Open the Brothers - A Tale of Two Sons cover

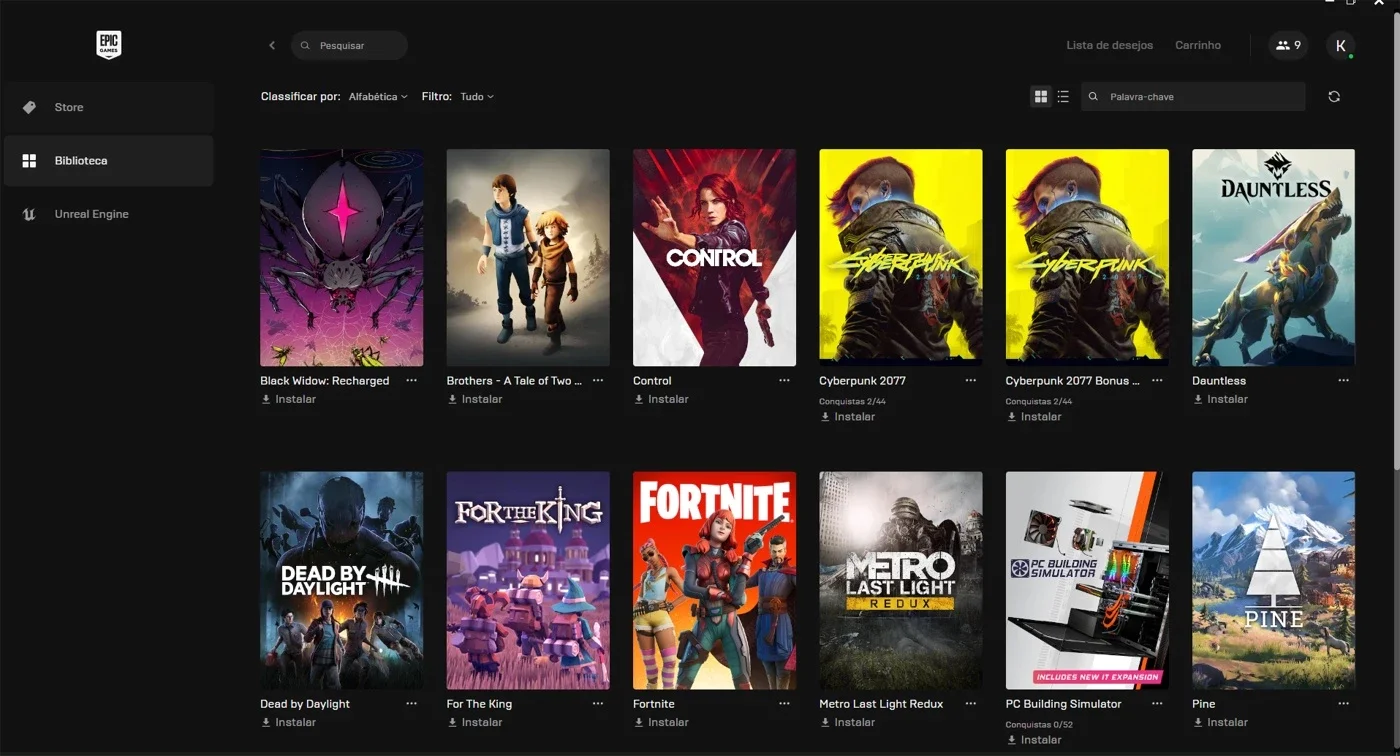(x=528, y=258)
